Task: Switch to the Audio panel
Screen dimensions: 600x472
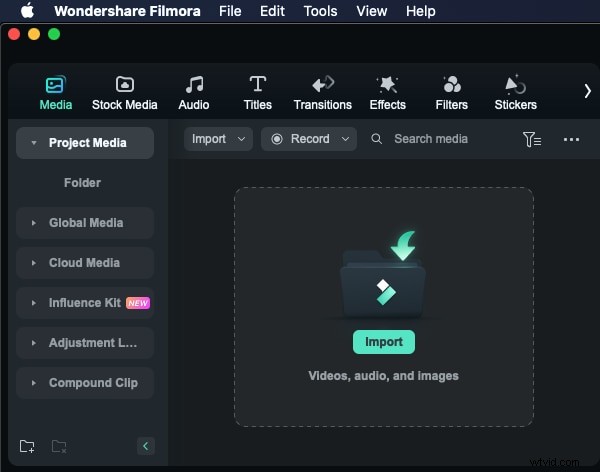Action: tap(194, 93)
